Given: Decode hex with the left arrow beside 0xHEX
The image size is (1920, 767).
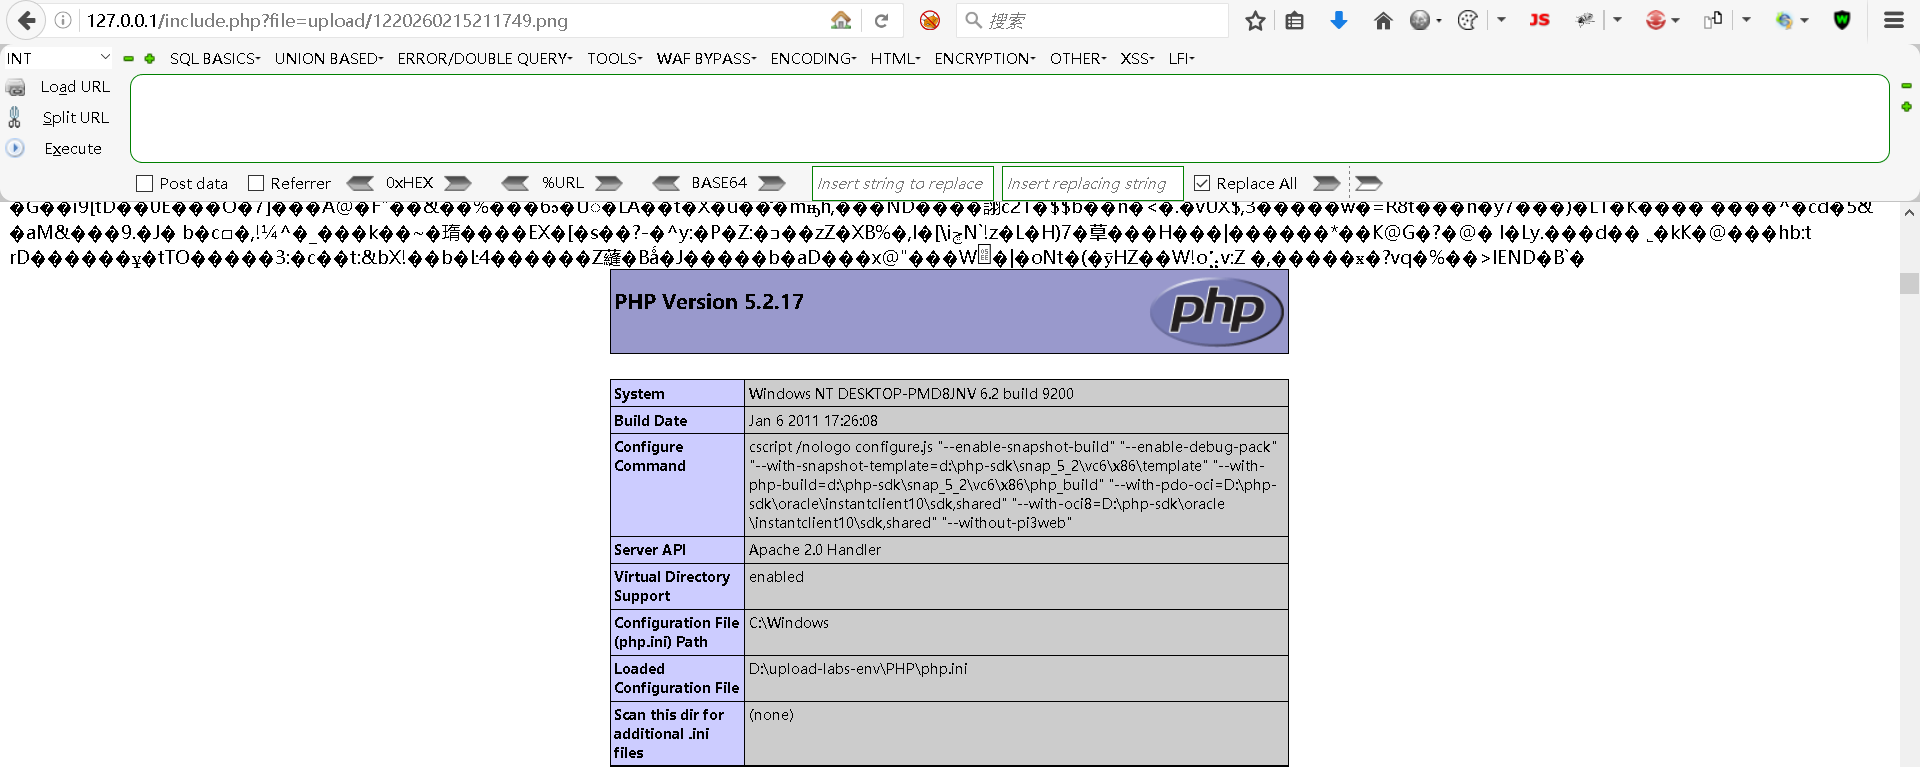Looking at the screenshot, I should coord(360,183).
